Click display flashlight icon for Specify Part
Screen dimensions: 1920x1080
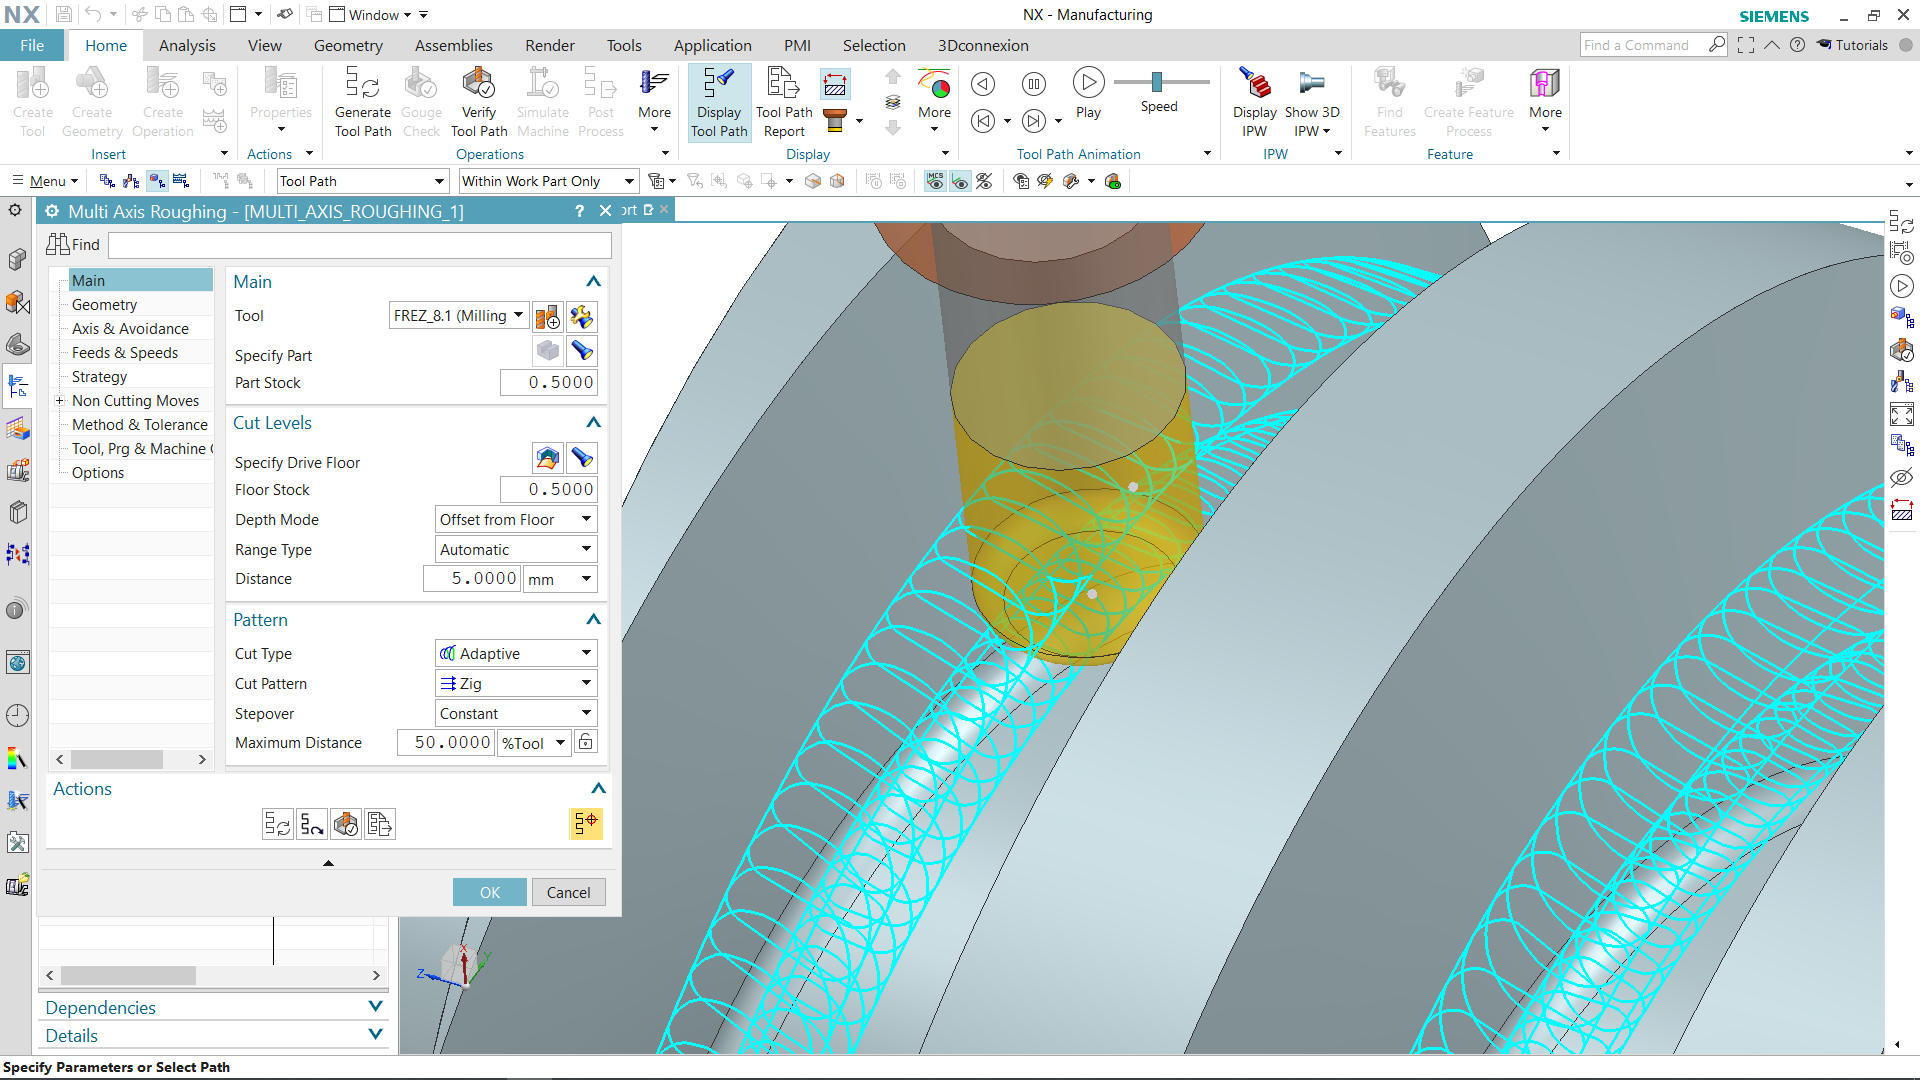[x=582, y=351]
